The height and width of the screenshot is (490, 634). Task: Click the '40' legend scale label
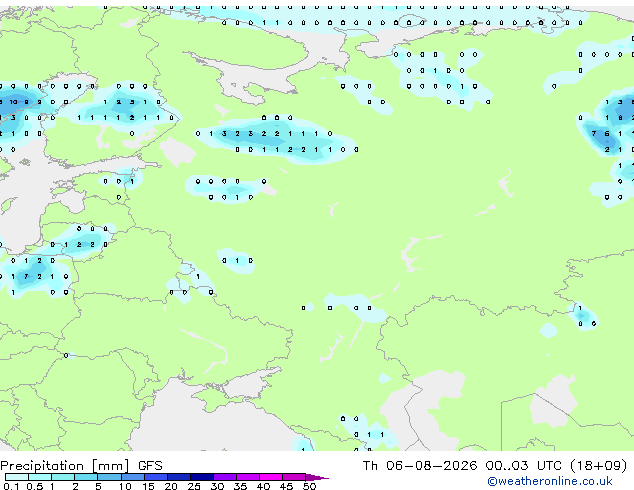(x=263, y=486)
